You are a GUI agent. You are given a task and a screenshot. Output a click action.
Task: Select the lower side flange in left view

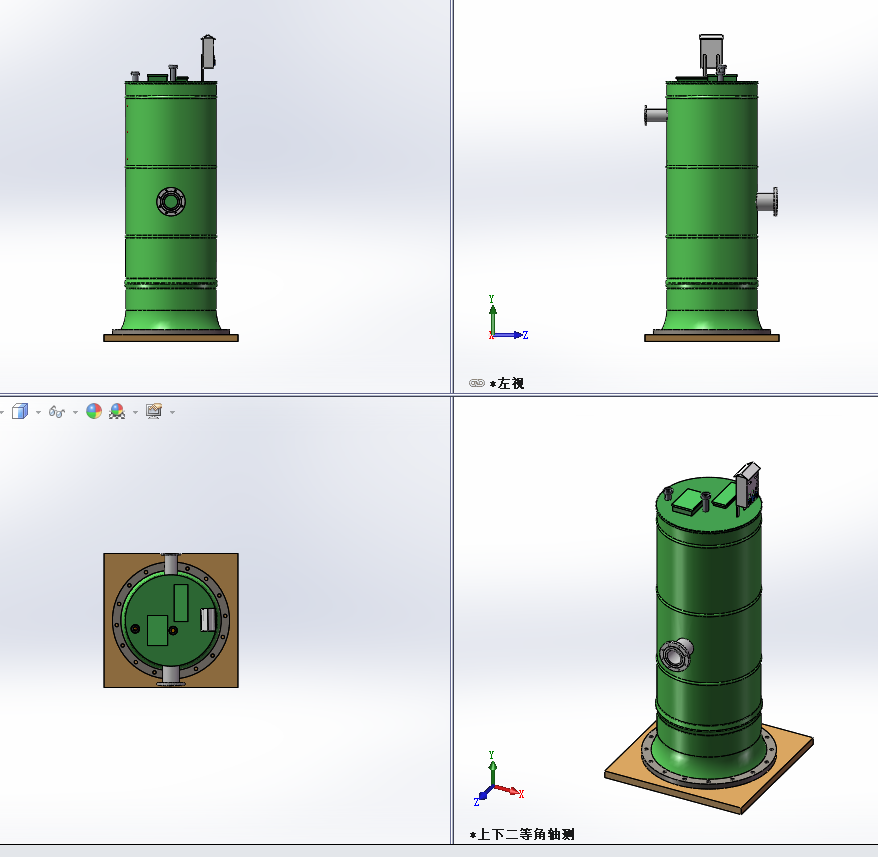[x=768, y=202]
